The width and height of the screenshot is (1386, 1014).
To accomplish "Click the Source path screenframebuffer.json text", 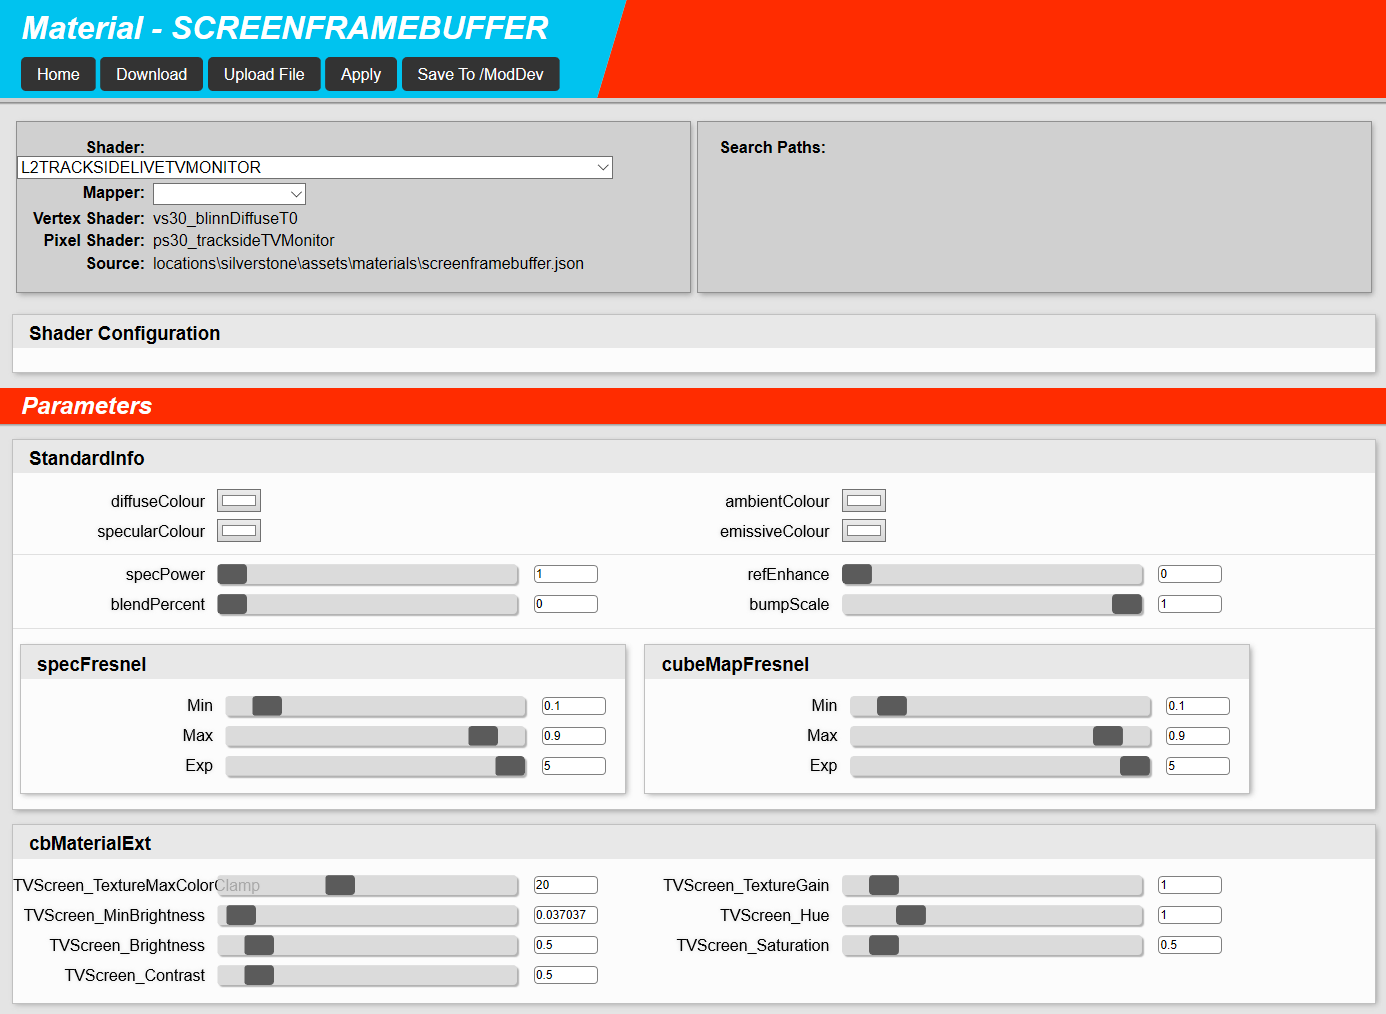I will tap(368, 263).
